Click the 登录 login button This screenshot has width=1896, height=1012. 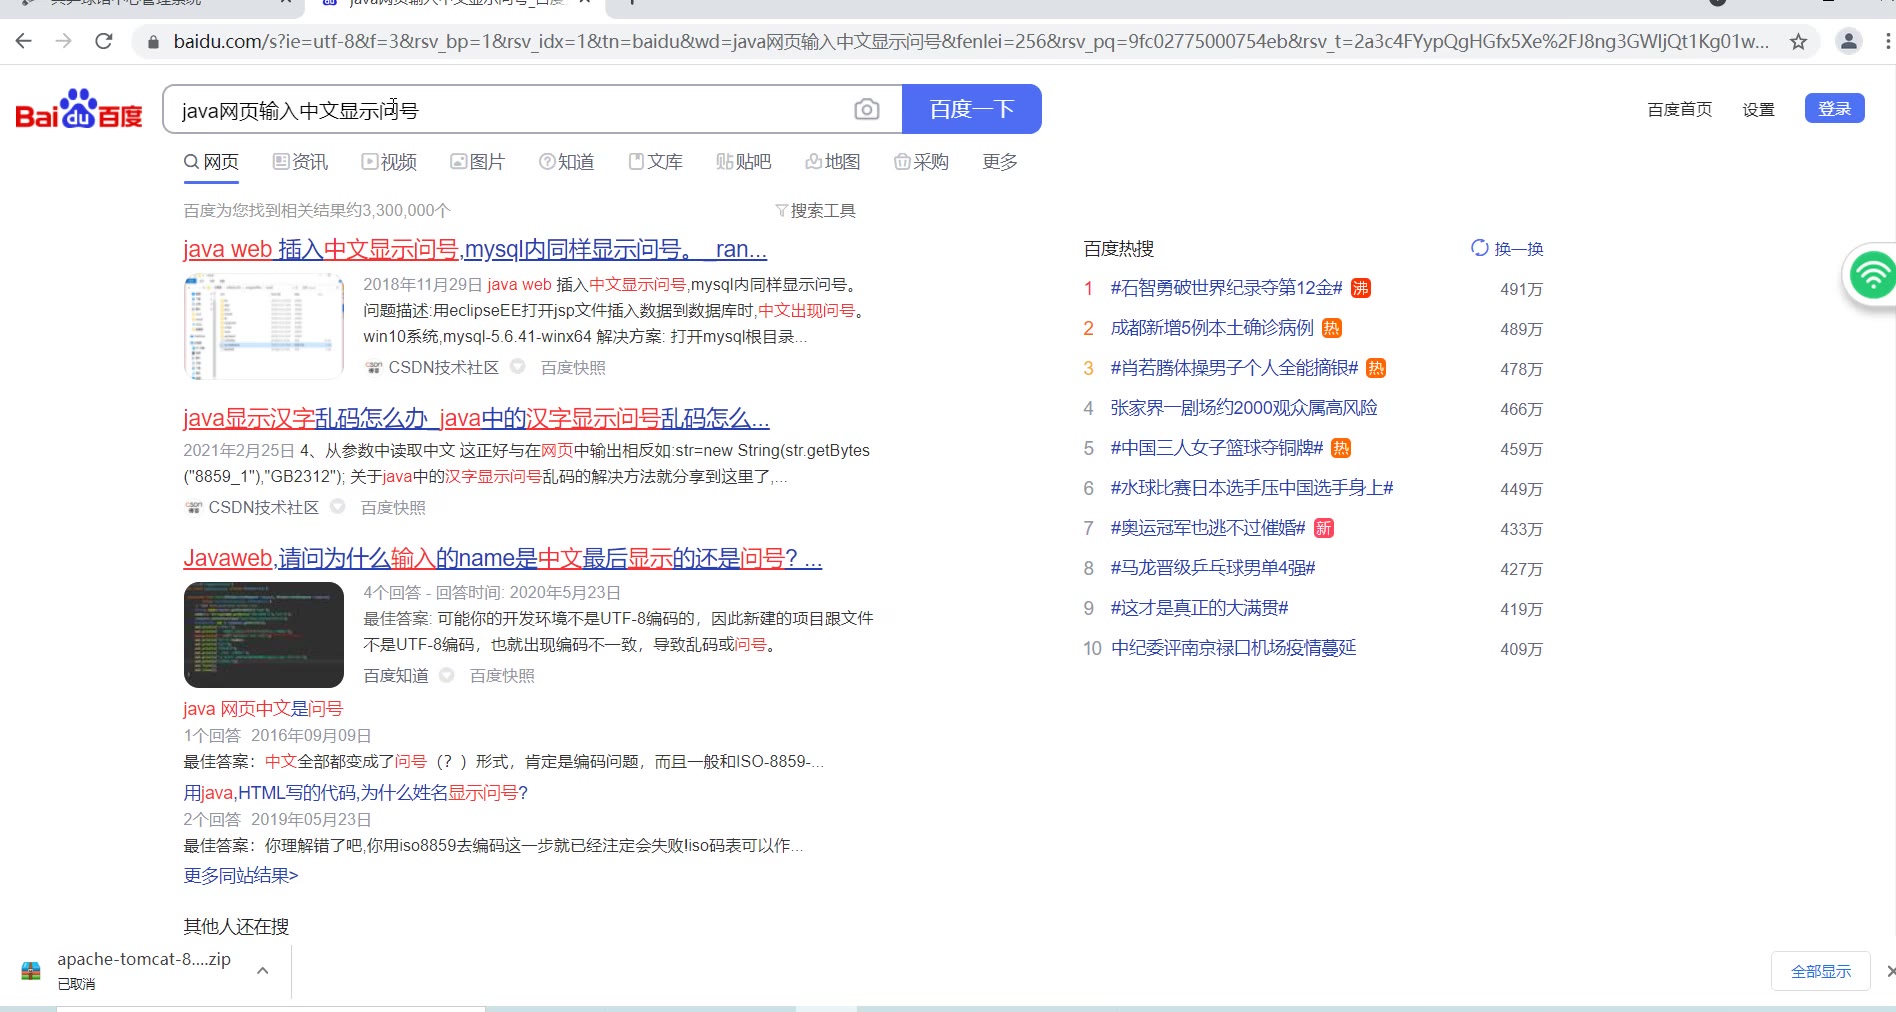click(x=1834, y=109)
